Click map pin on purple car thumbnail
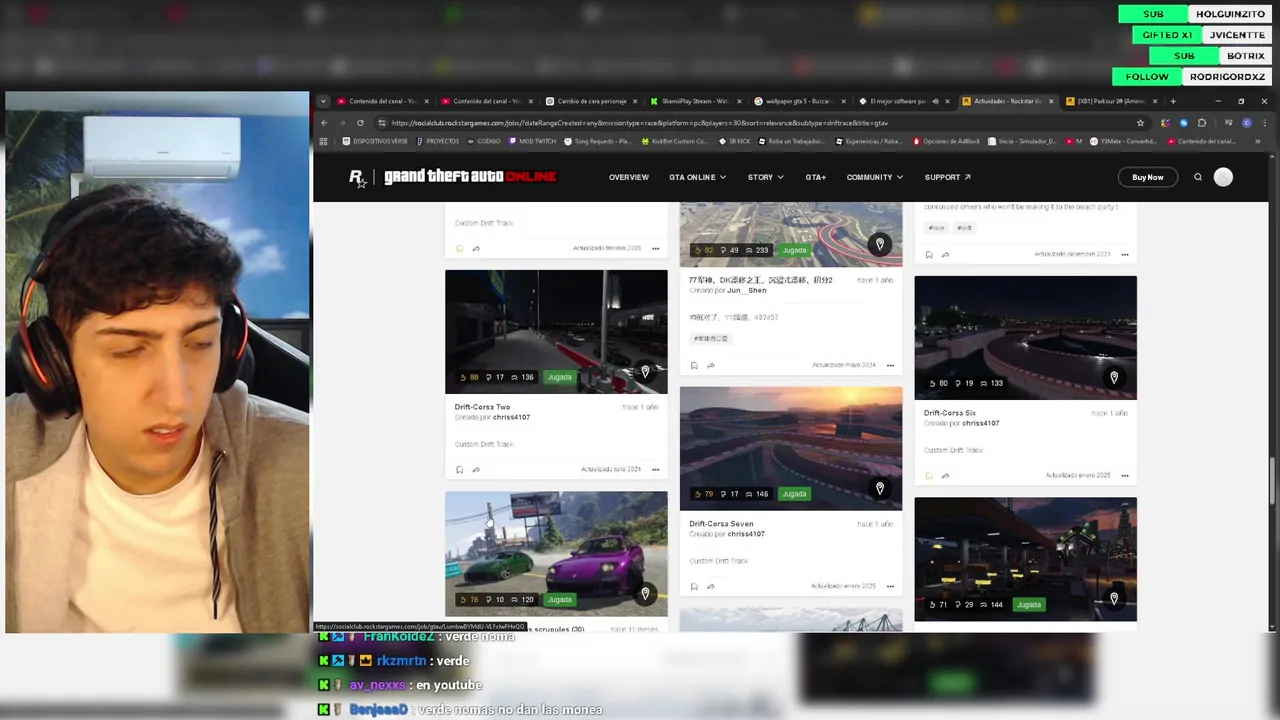 pos(645,594)
